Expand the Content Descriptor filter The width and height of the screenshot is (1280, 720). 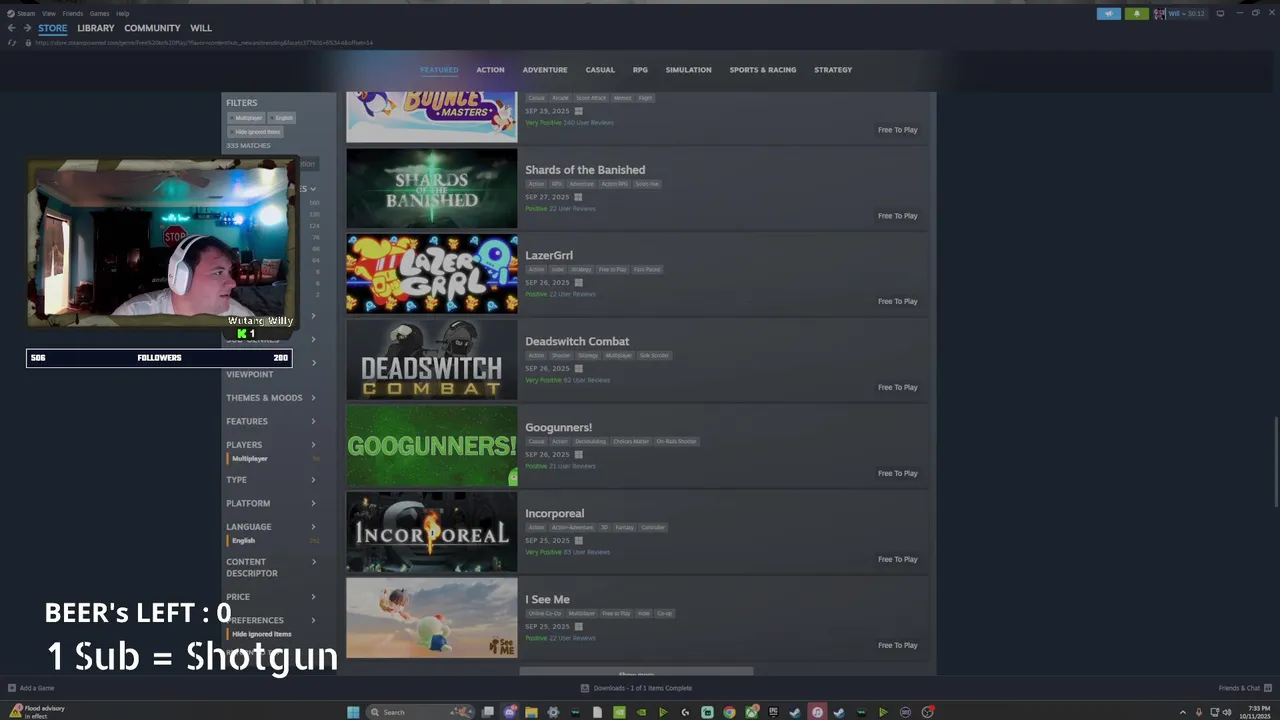click(x=271, y=568)
